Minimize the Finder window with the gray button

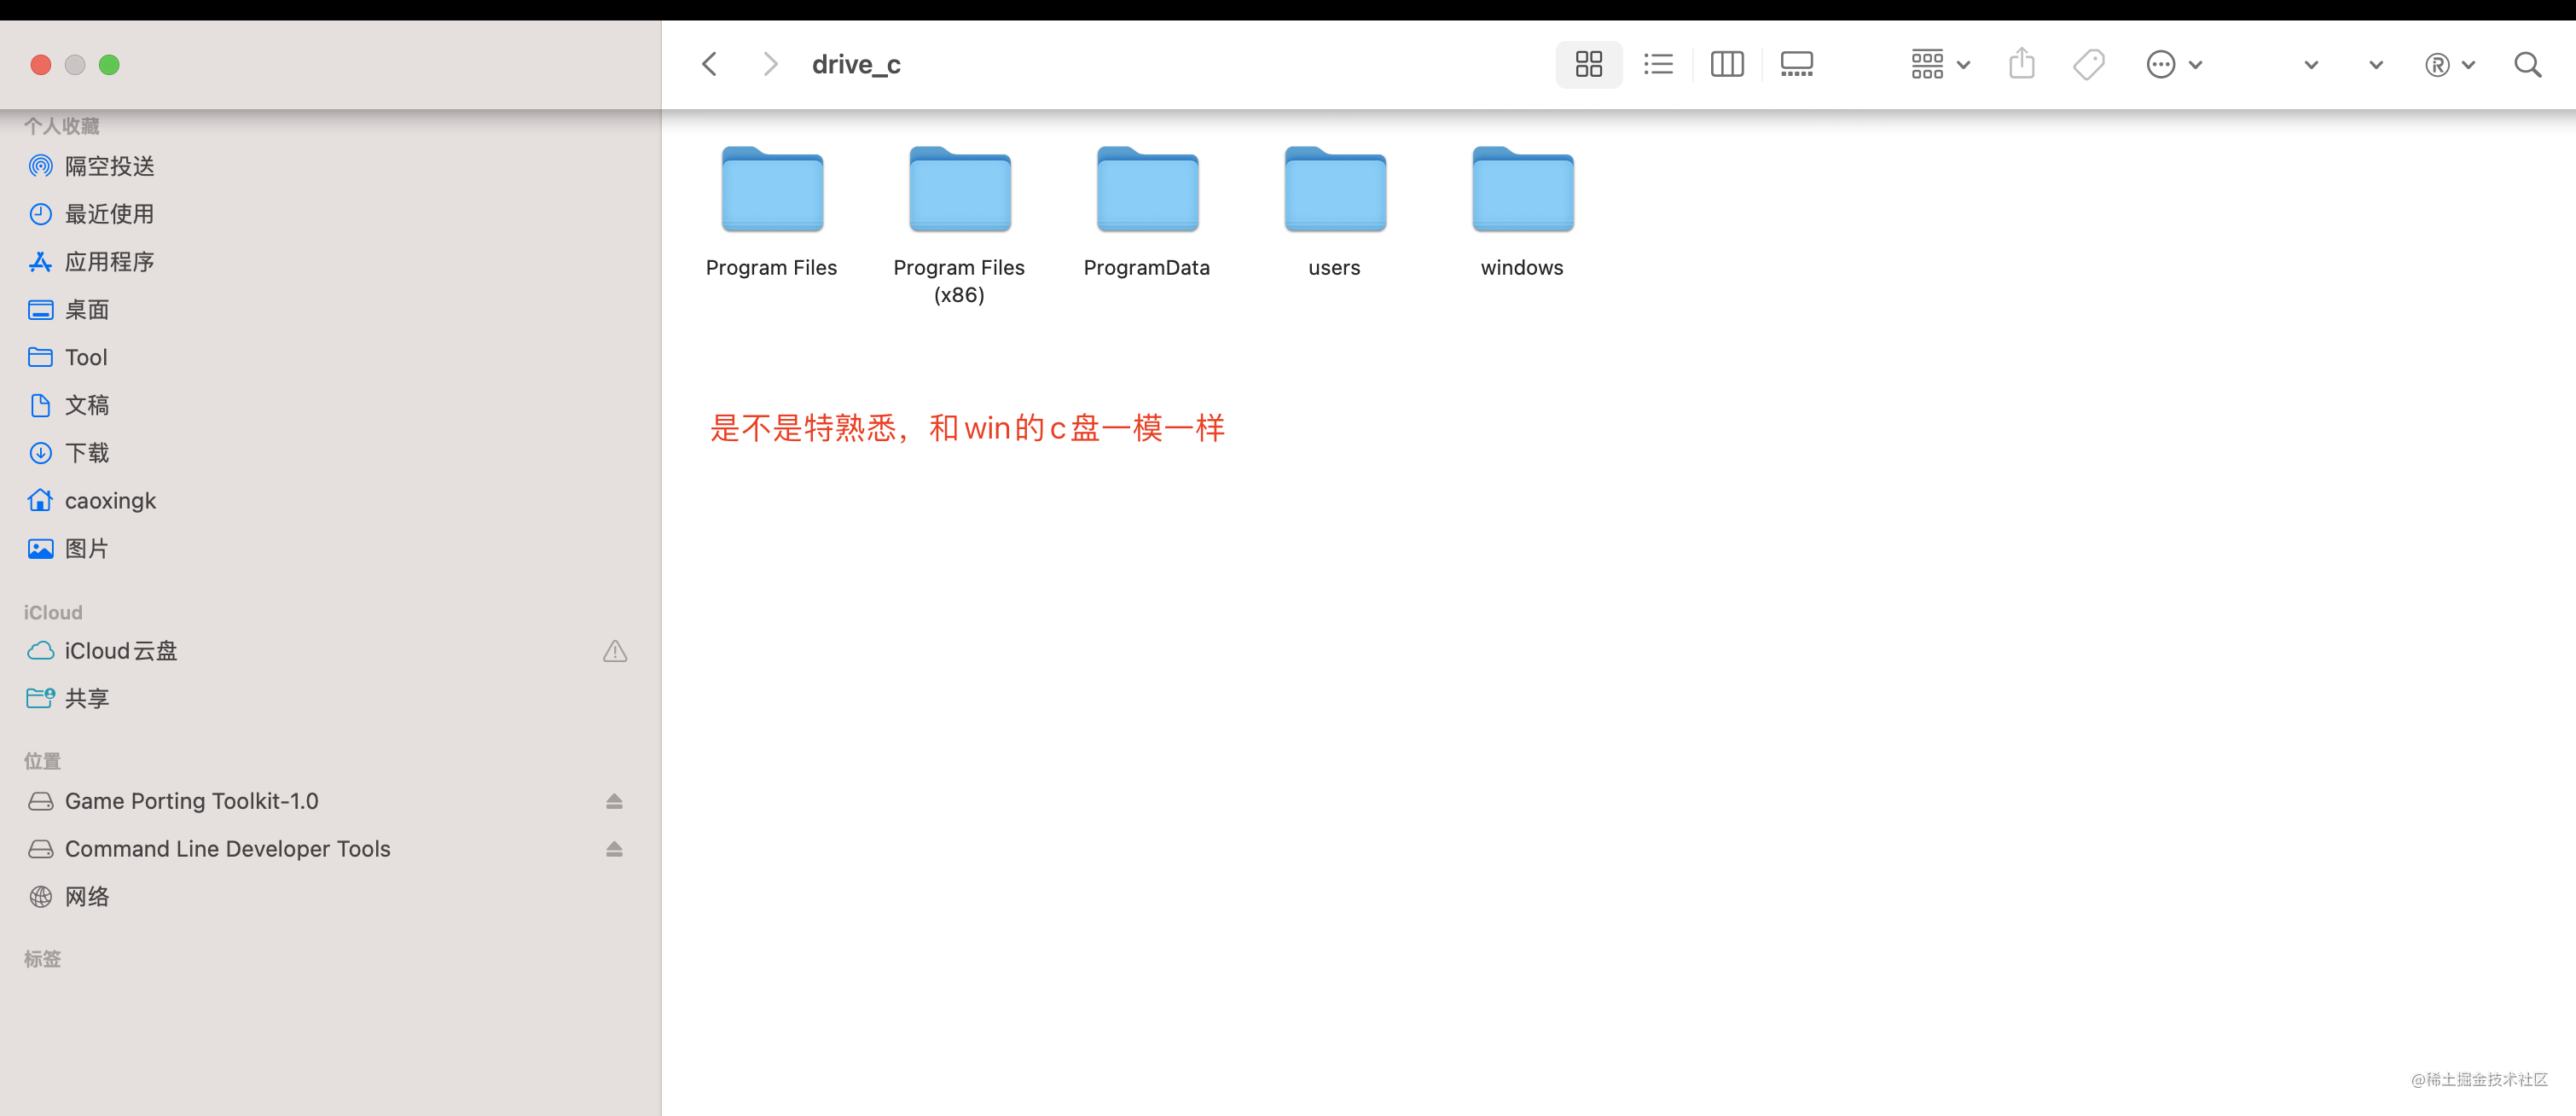tap(75, 65)
